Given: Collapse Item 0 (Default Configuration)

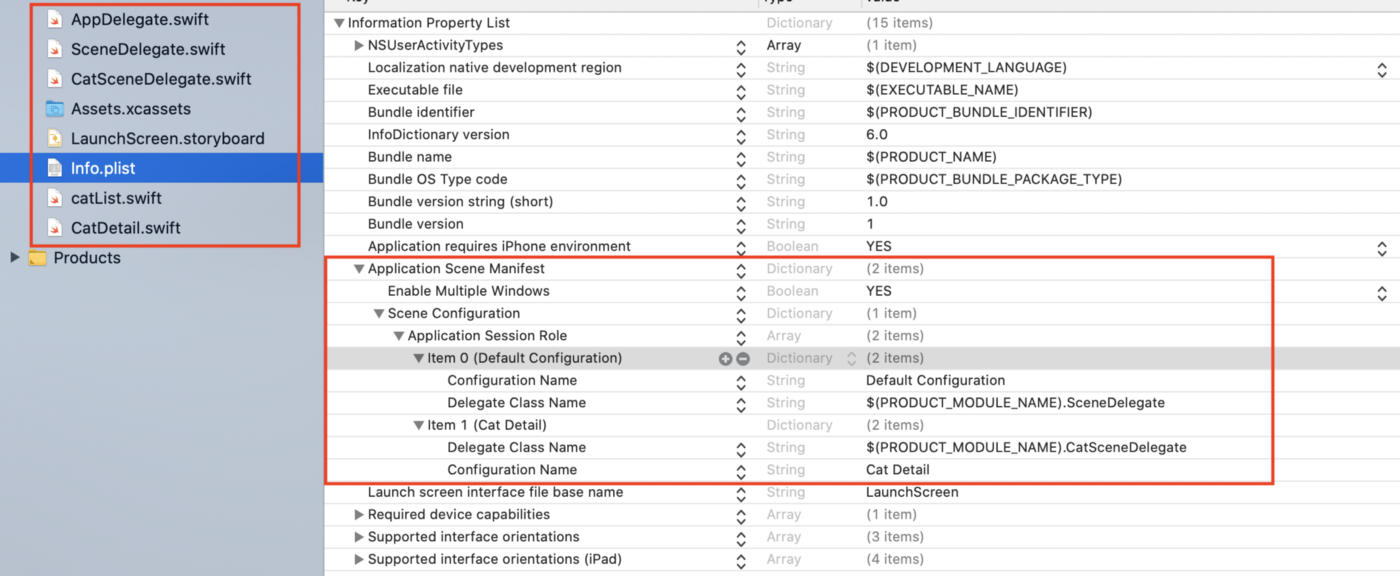Looking at the screenshot, I should click(x=419, y=358).
